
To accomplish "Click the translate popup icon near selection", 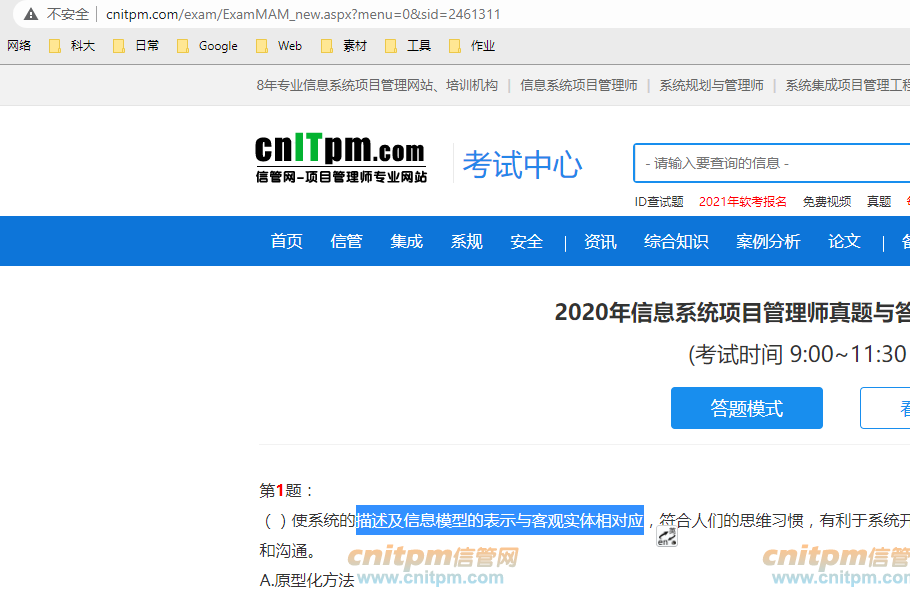I will [667, 537].
